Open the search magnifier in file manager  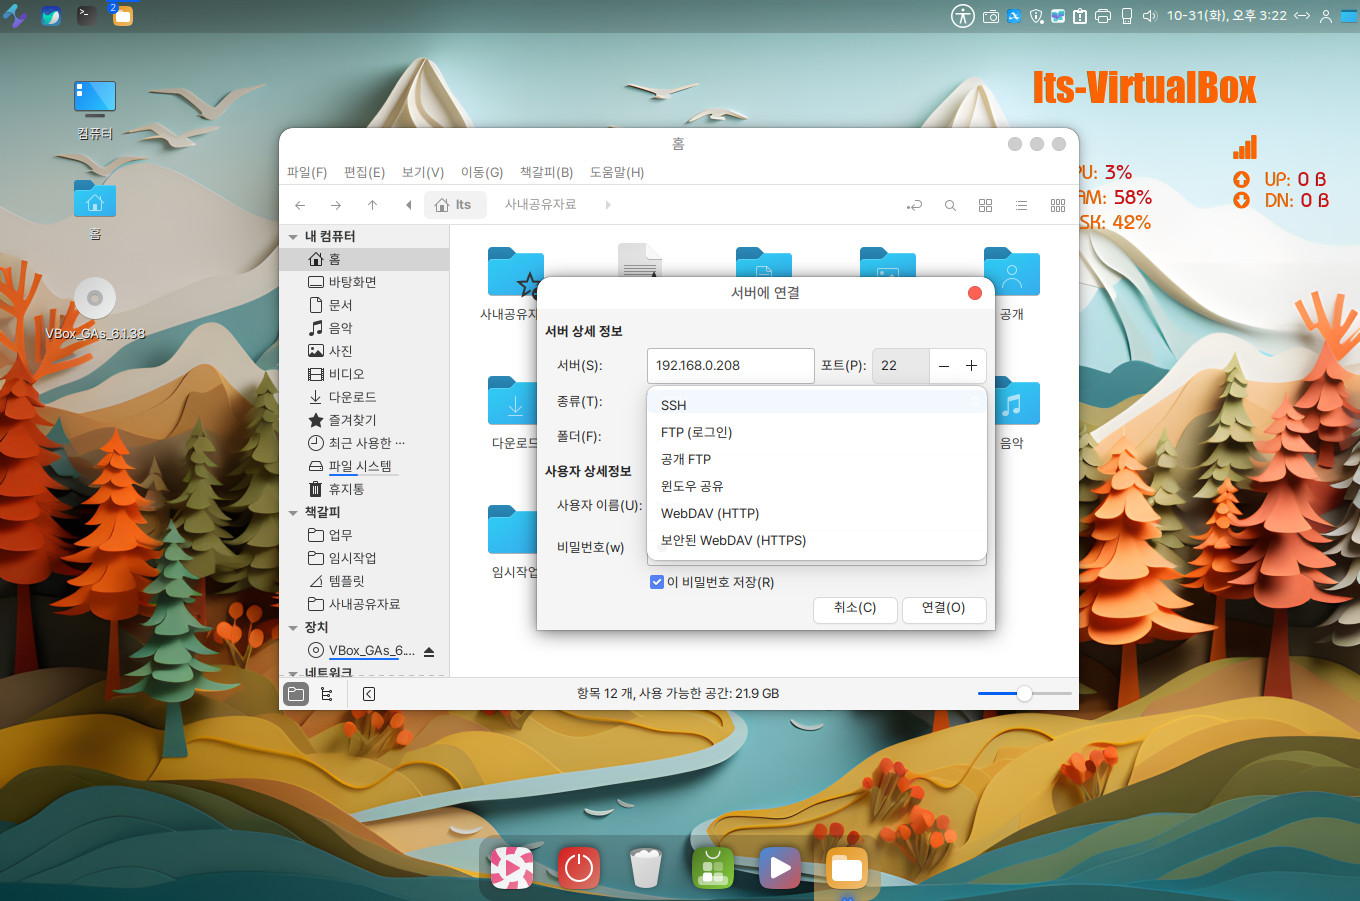950,205
